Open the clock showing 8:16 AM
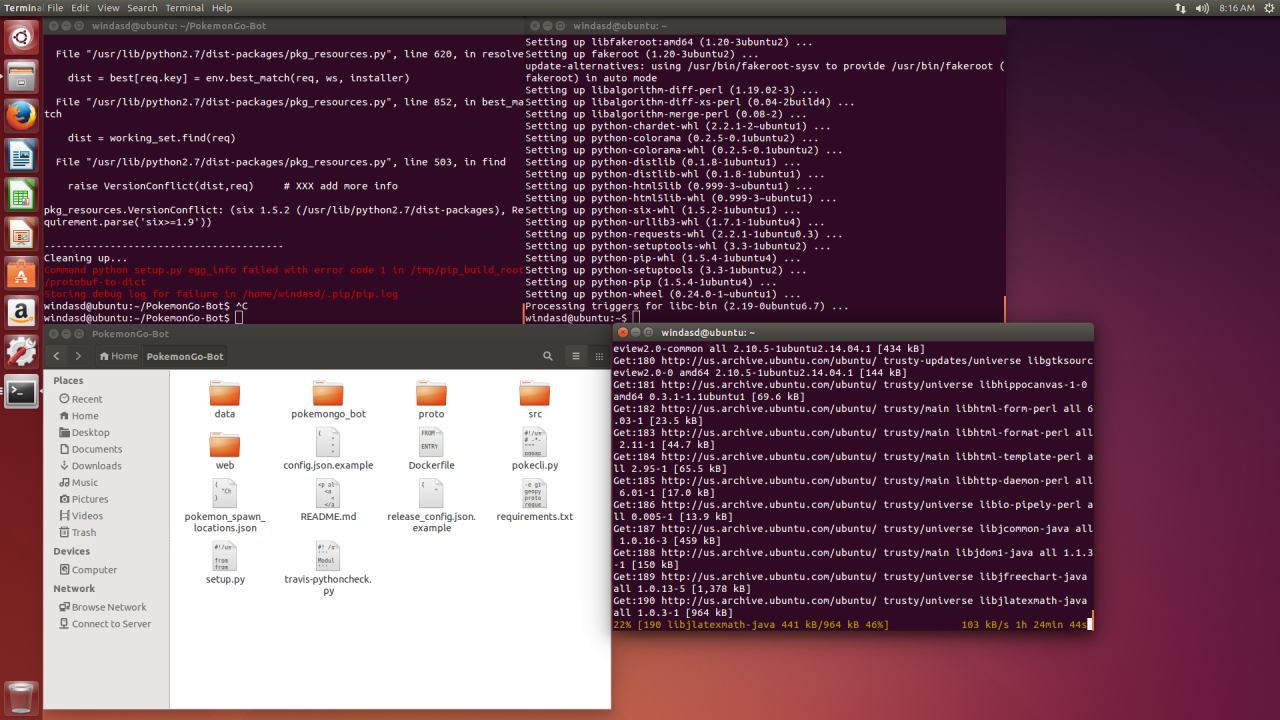This screenshot has height=720, width=1280. coord(1237,8)
